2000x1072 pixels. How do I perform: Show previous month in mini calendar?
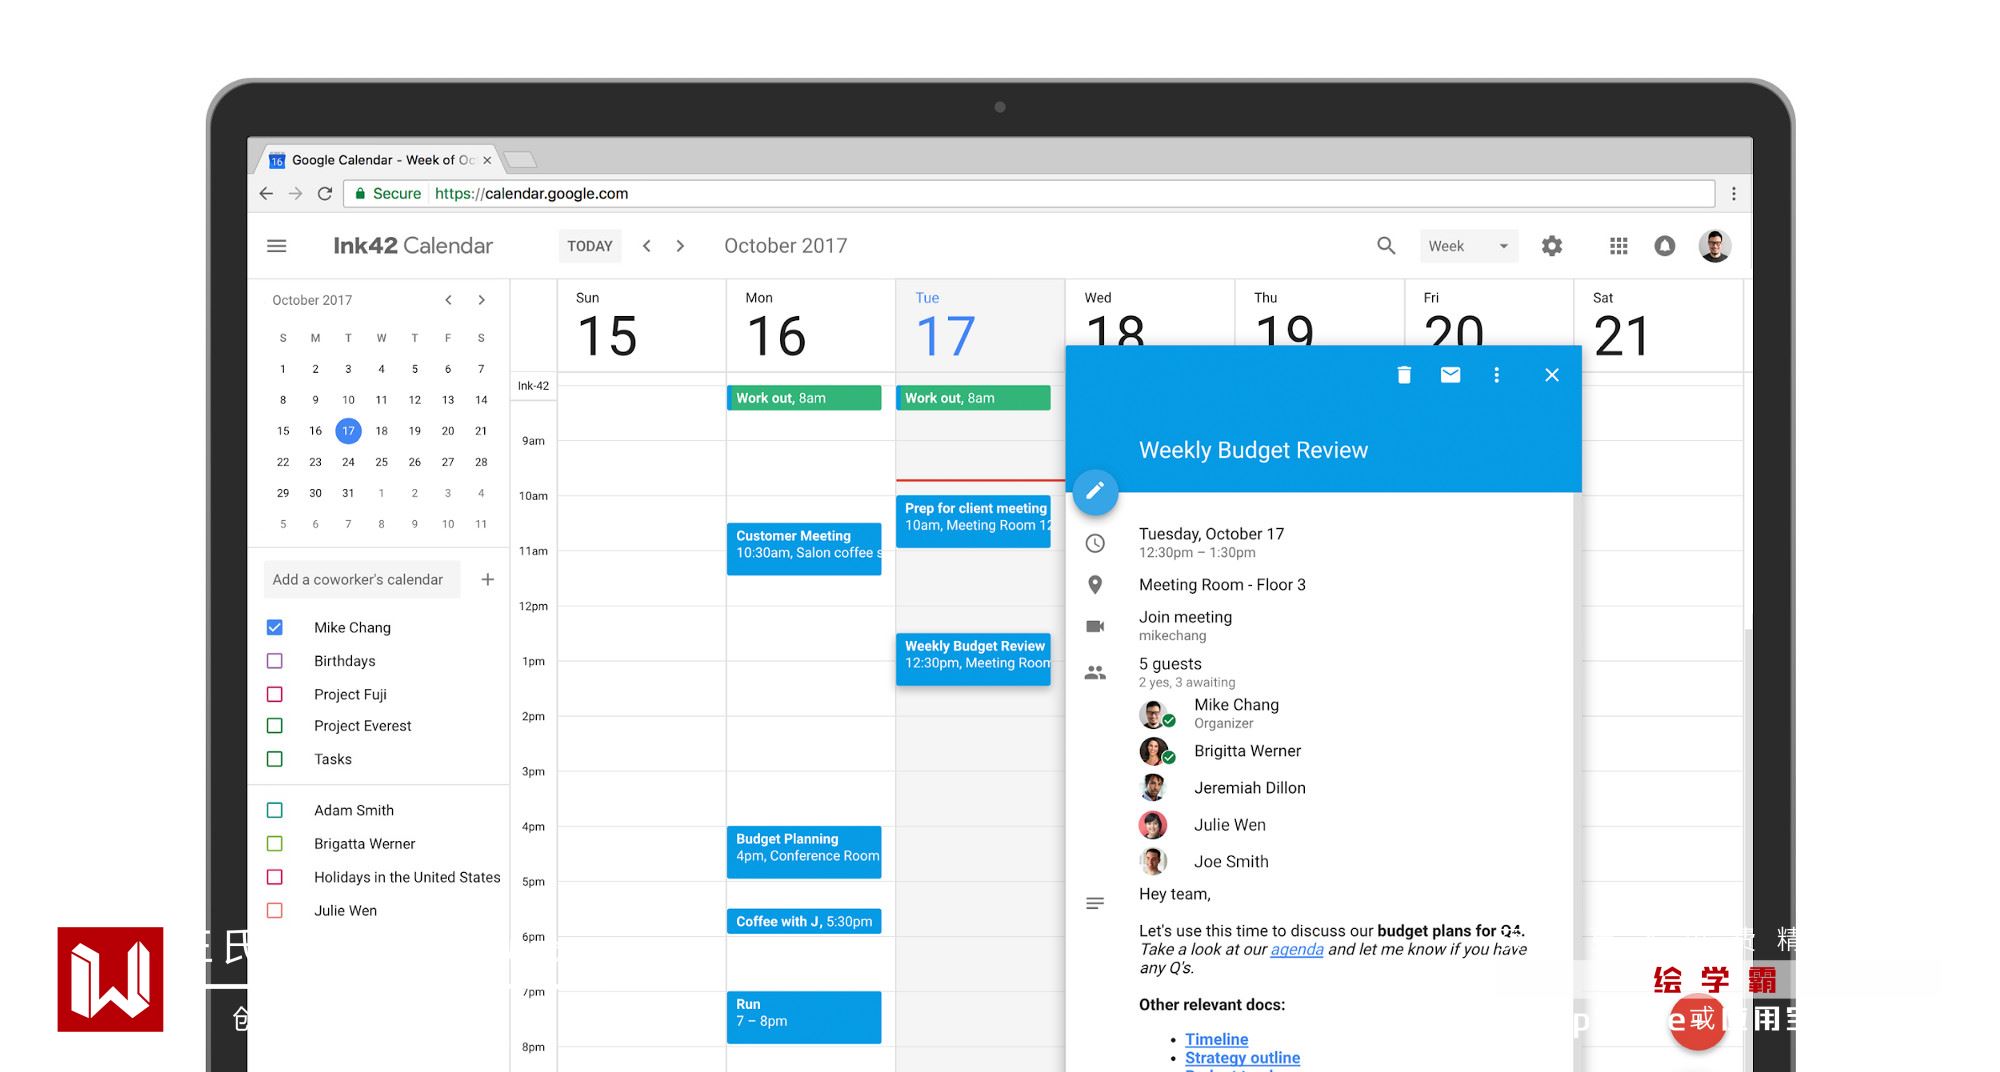tap(449, 300)
